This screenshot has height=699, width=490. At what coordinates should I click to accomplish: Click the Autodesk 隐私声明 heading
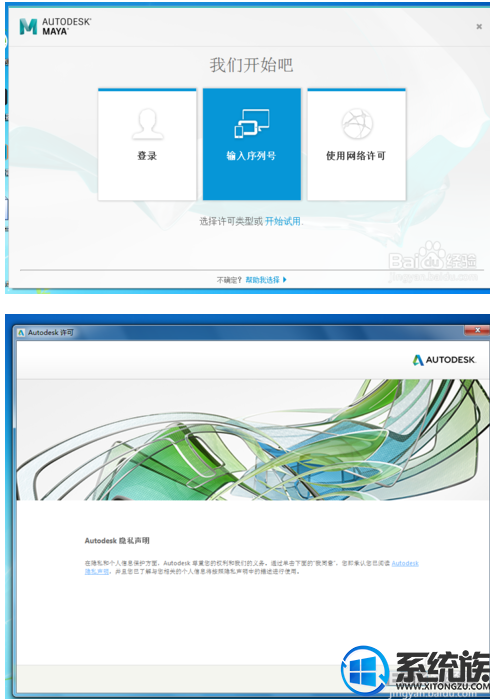117,541
